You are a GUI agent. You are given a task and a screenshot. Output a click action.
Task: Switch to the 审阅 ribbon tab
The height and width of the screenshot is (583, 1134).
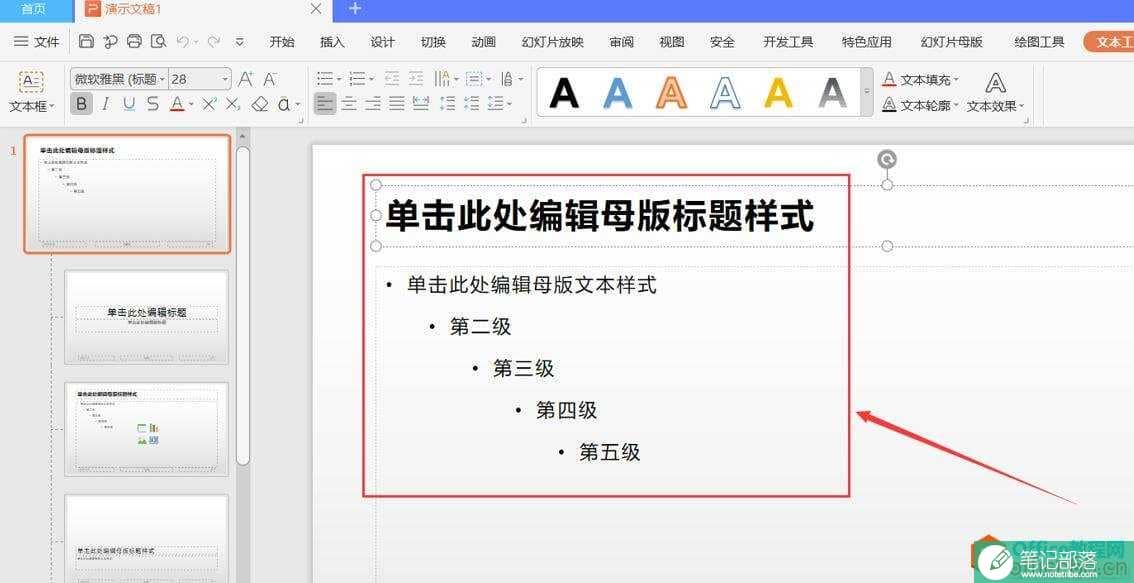(621, 42)
